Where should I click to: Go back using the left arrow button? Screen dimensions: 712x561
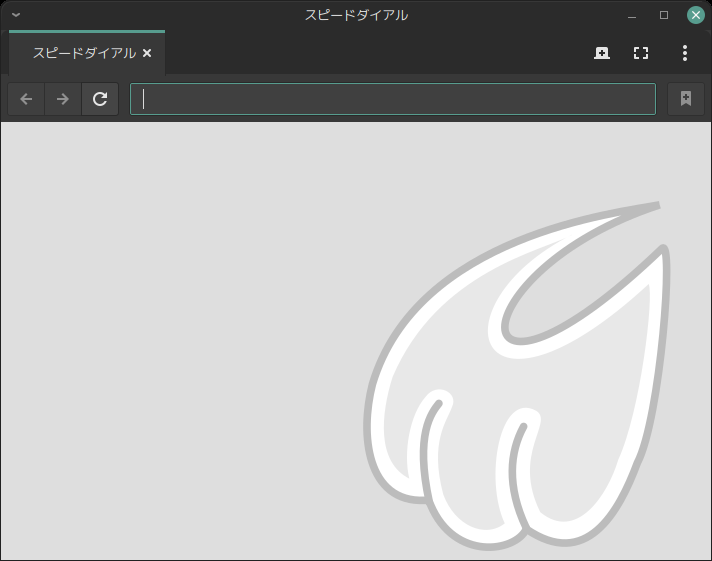[x=26, y=99]
